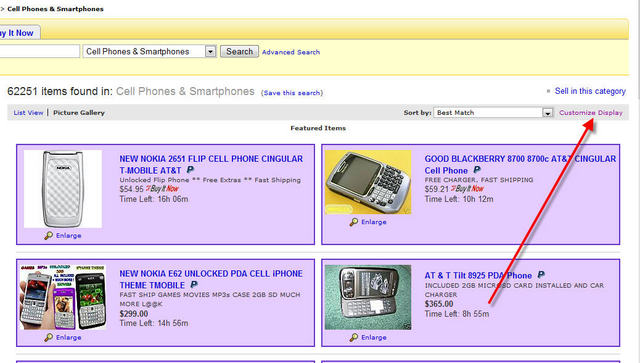Click the $365.00 price text

(x=439, y=304)
